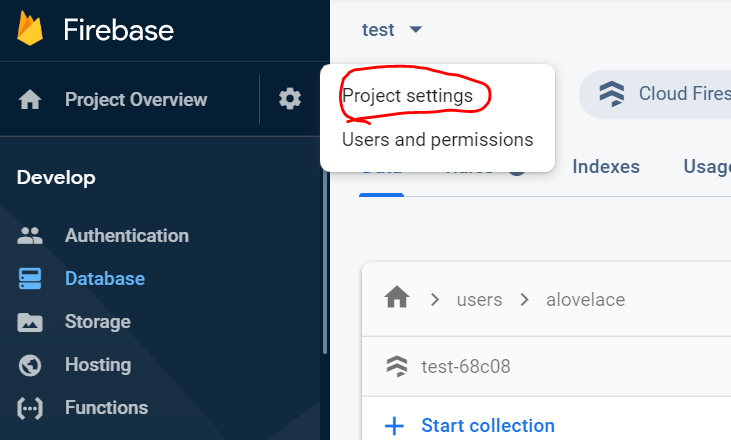This screenshot has height=440, width=731.
Task: Open Project Overview in sidebar
Action: [136, 99]
